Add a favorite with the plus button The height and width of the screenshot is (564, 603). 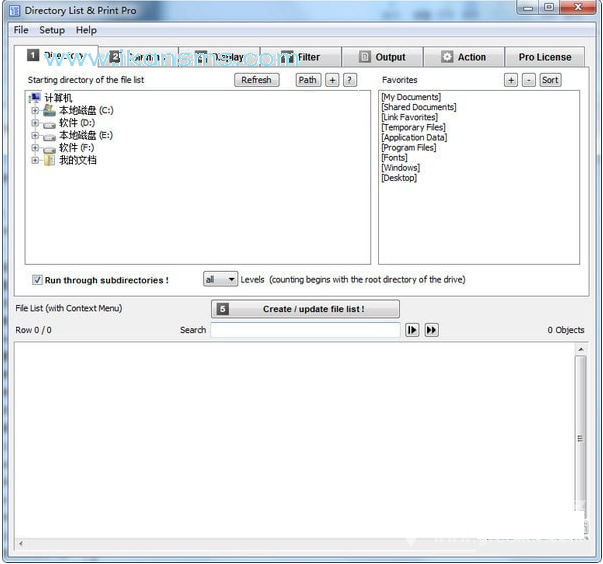[x=511, y=80]
